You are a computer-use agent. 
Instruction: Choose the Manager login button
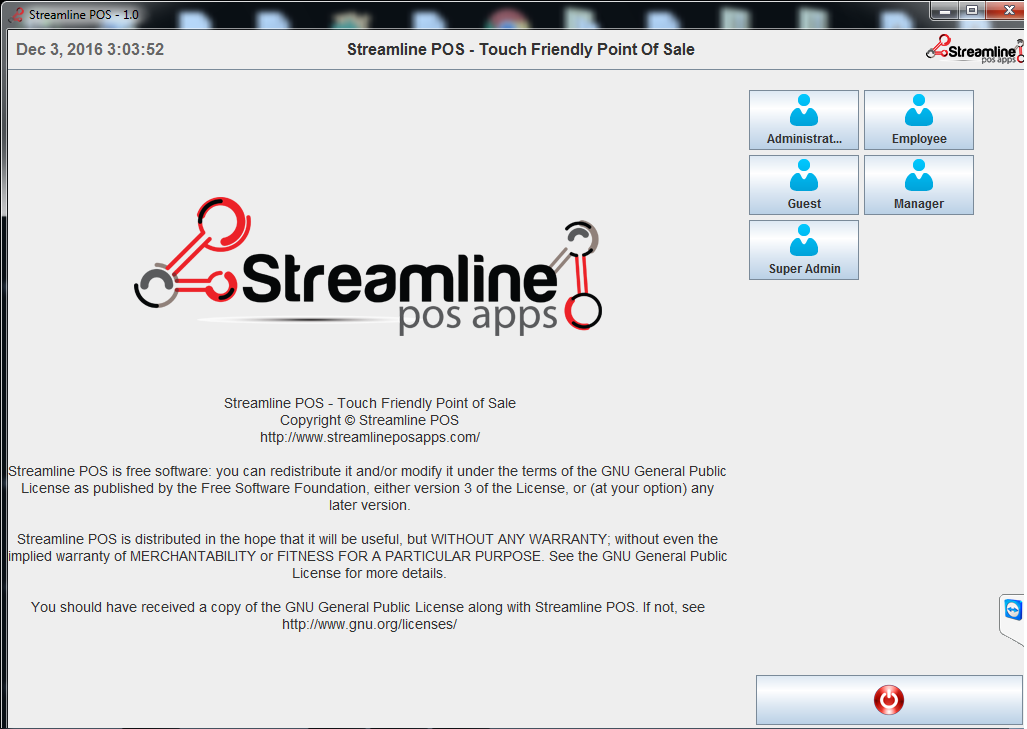tap(918, 185)
